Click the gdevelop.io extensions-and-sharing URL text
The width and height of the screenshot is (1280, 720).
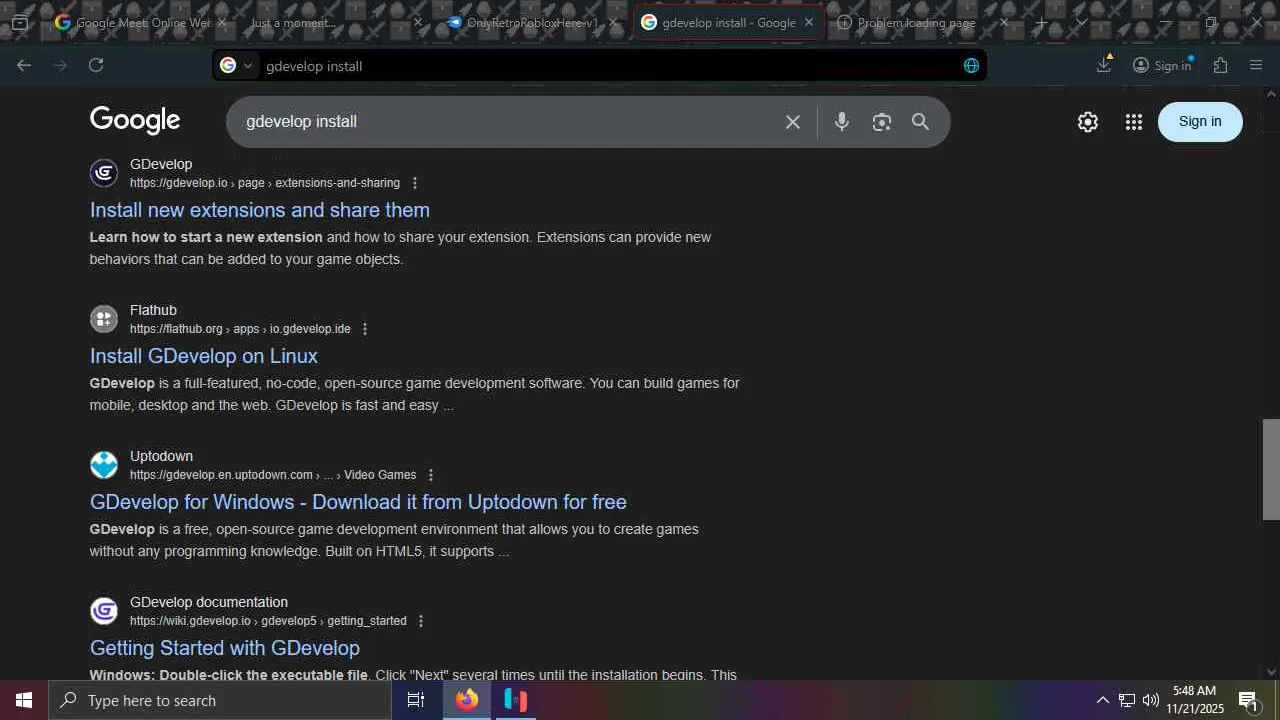[x=265, y=183]
